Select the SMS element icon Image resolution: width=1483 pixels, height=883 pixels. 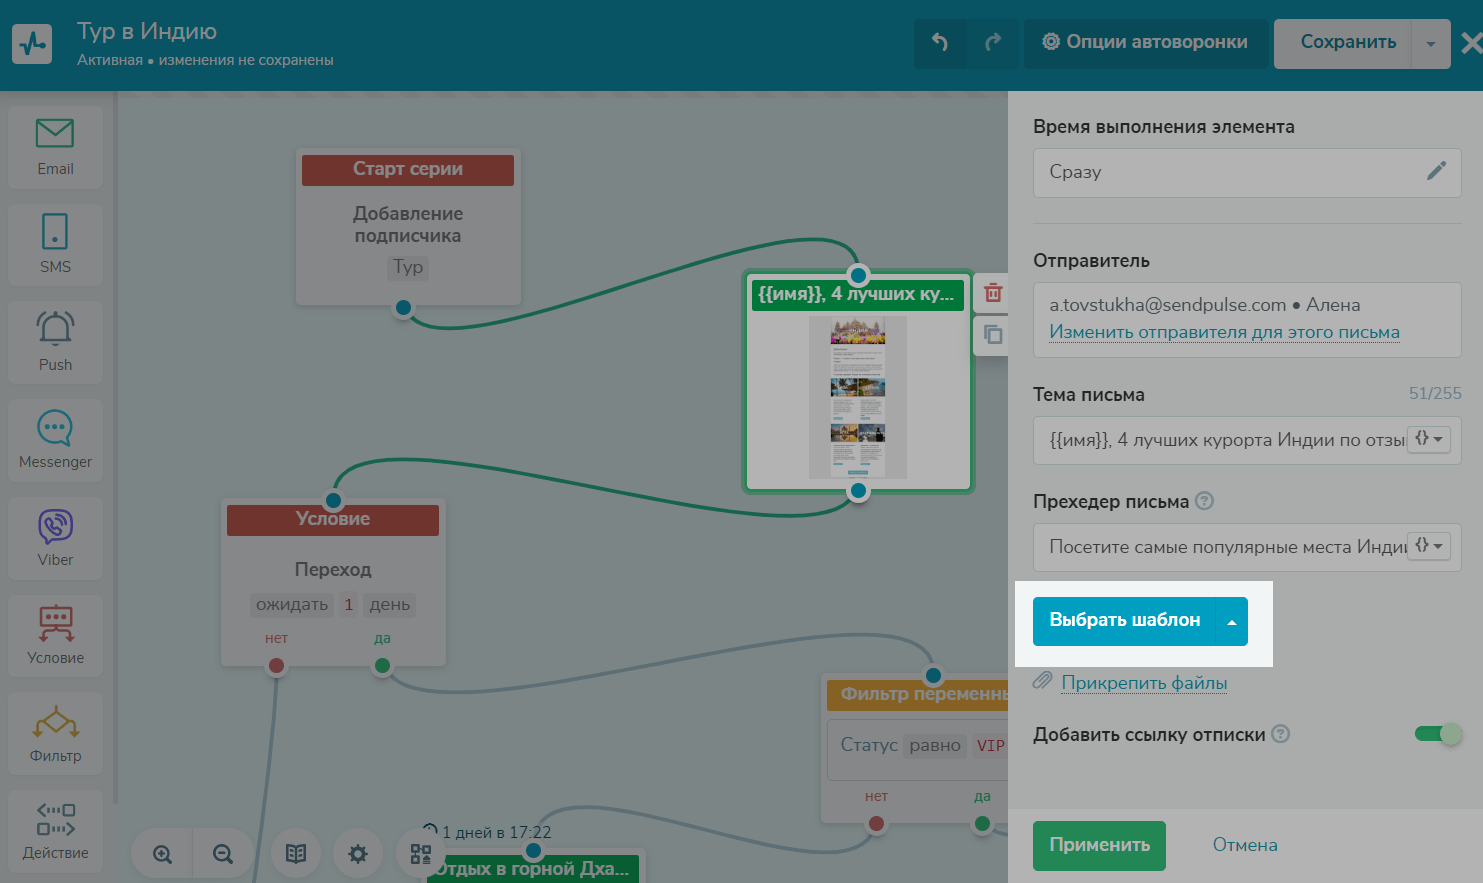click(x=55, y=244)
